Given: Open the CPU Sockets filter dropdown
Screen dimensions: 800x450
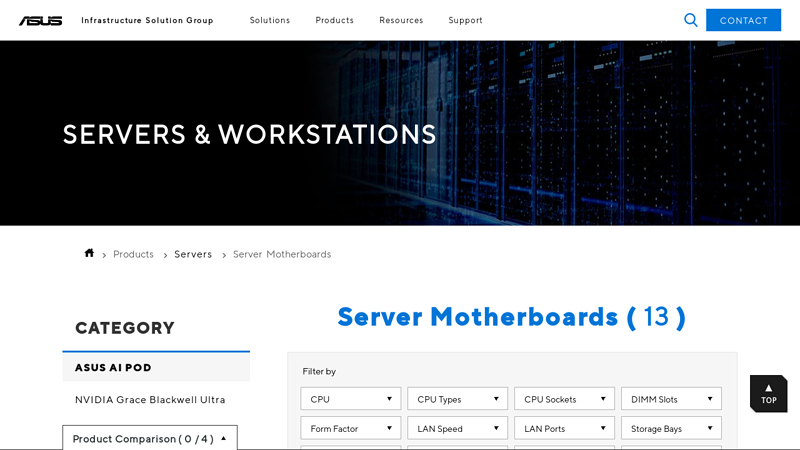Looking at the screenshot, I should click(x=564, y=399).
